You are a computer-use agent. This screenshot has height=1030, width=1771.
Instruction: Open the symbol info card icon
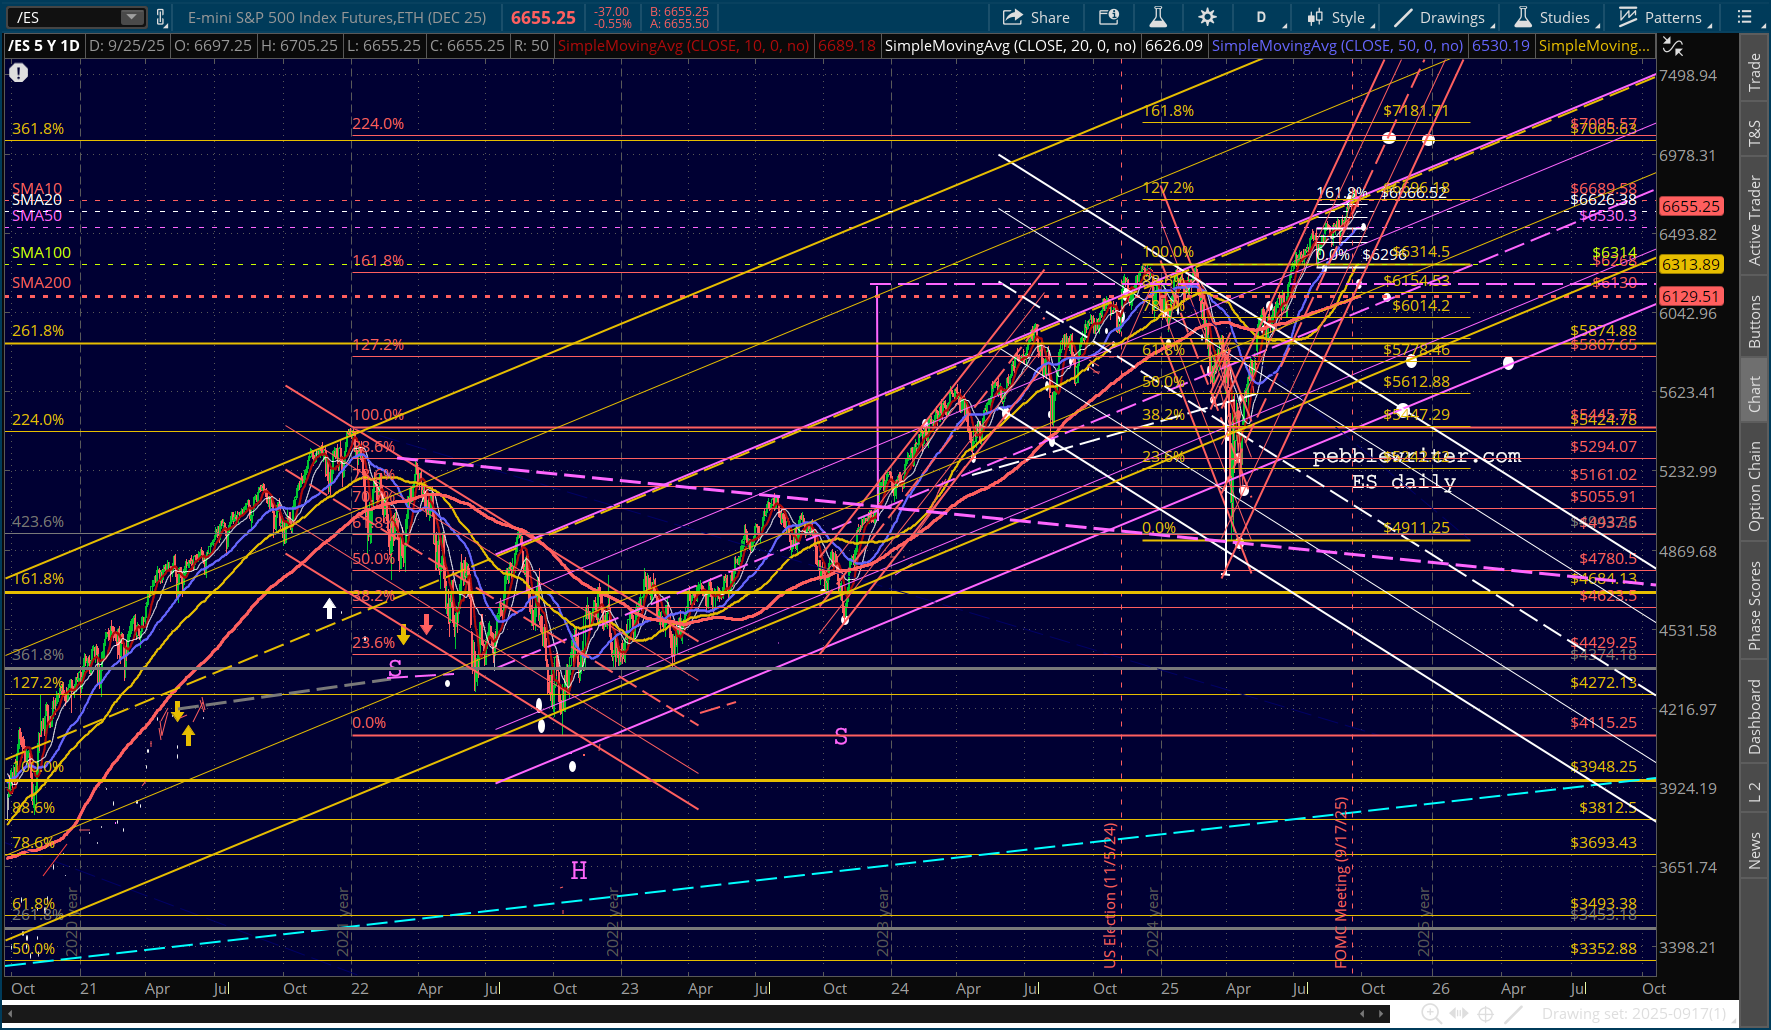coord(1108,17)
